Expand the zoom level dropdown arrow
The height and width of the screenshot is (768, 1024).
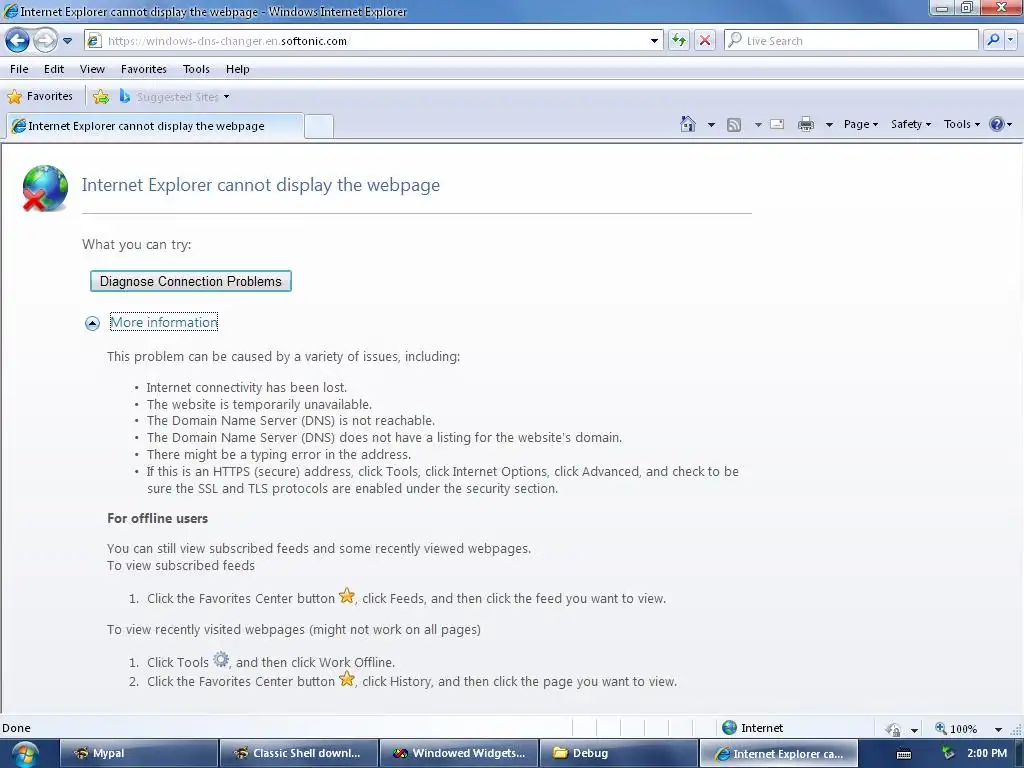point(998,729)
